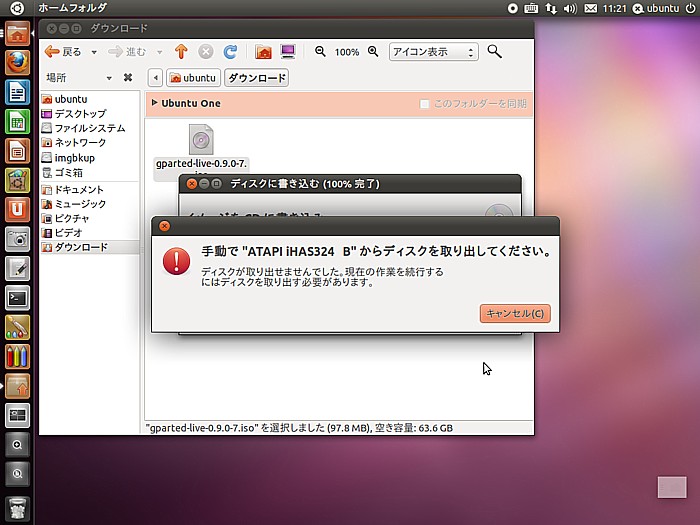Open the text editor launcher icon

point(17,268)
